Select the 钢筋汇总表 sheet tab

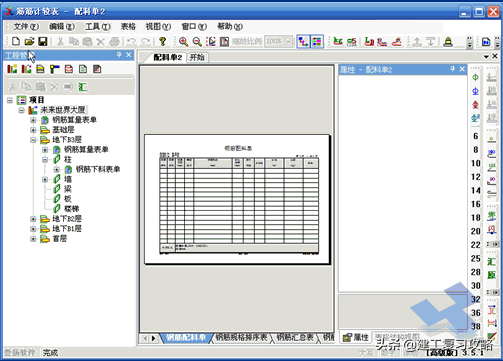coord(295,337)
